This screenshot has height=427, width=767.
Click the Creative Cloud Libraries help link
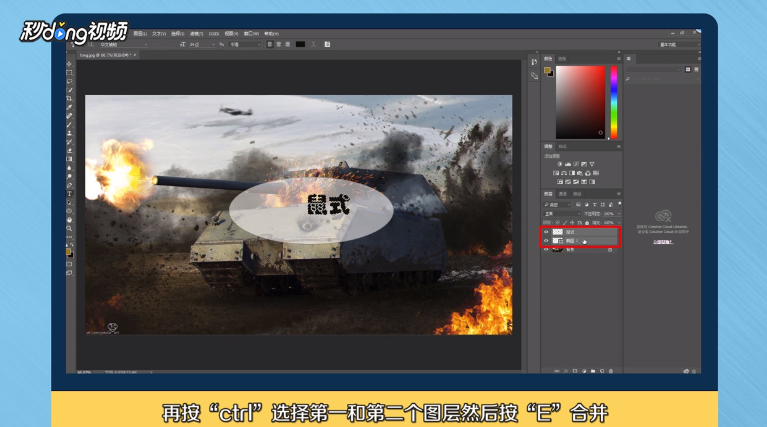tap(663, 242)
